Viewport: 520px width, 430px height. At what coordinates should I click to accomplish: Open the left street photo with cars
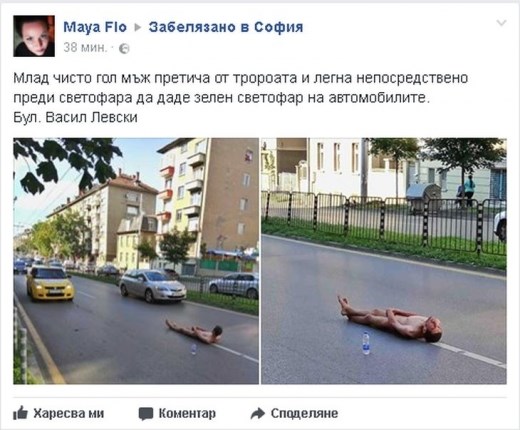[136, 261]
